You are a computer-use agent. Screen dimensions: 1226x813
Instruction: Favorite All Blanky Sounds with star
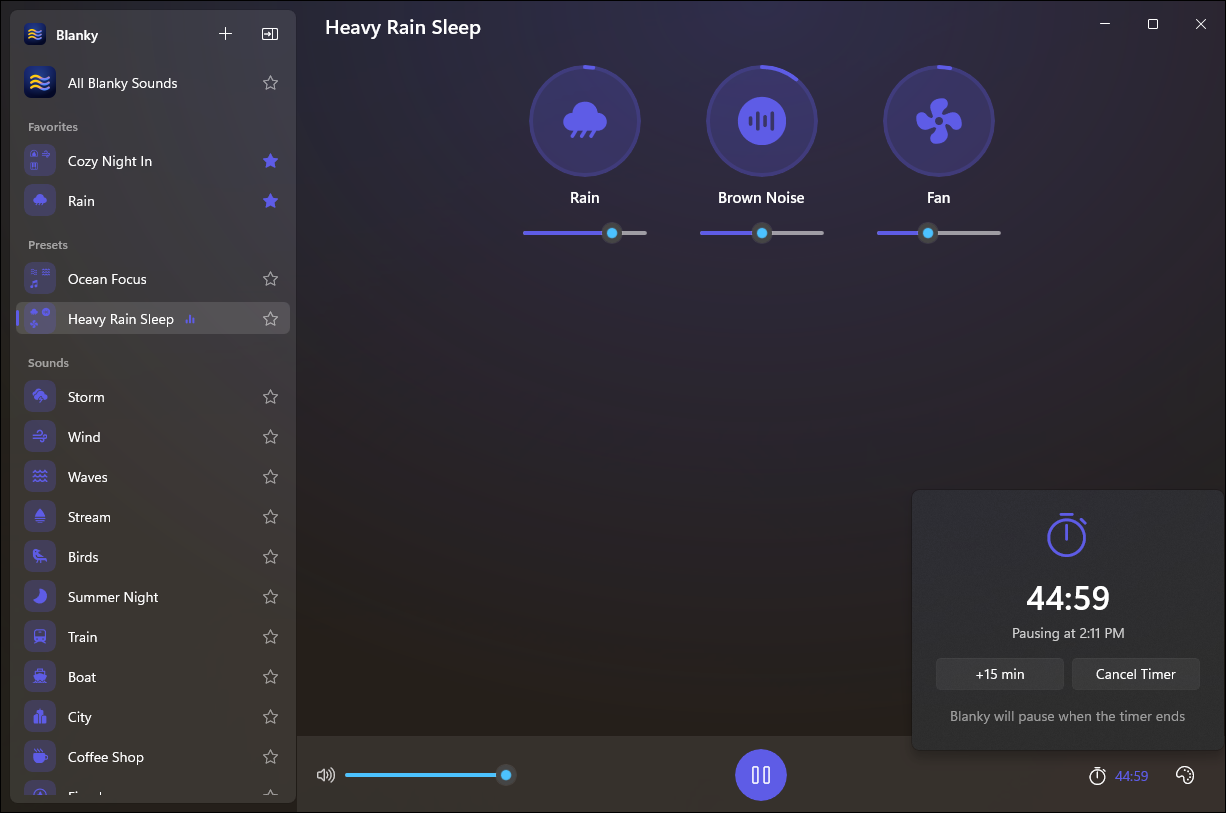pyautogui.click(x=270, y=83)
